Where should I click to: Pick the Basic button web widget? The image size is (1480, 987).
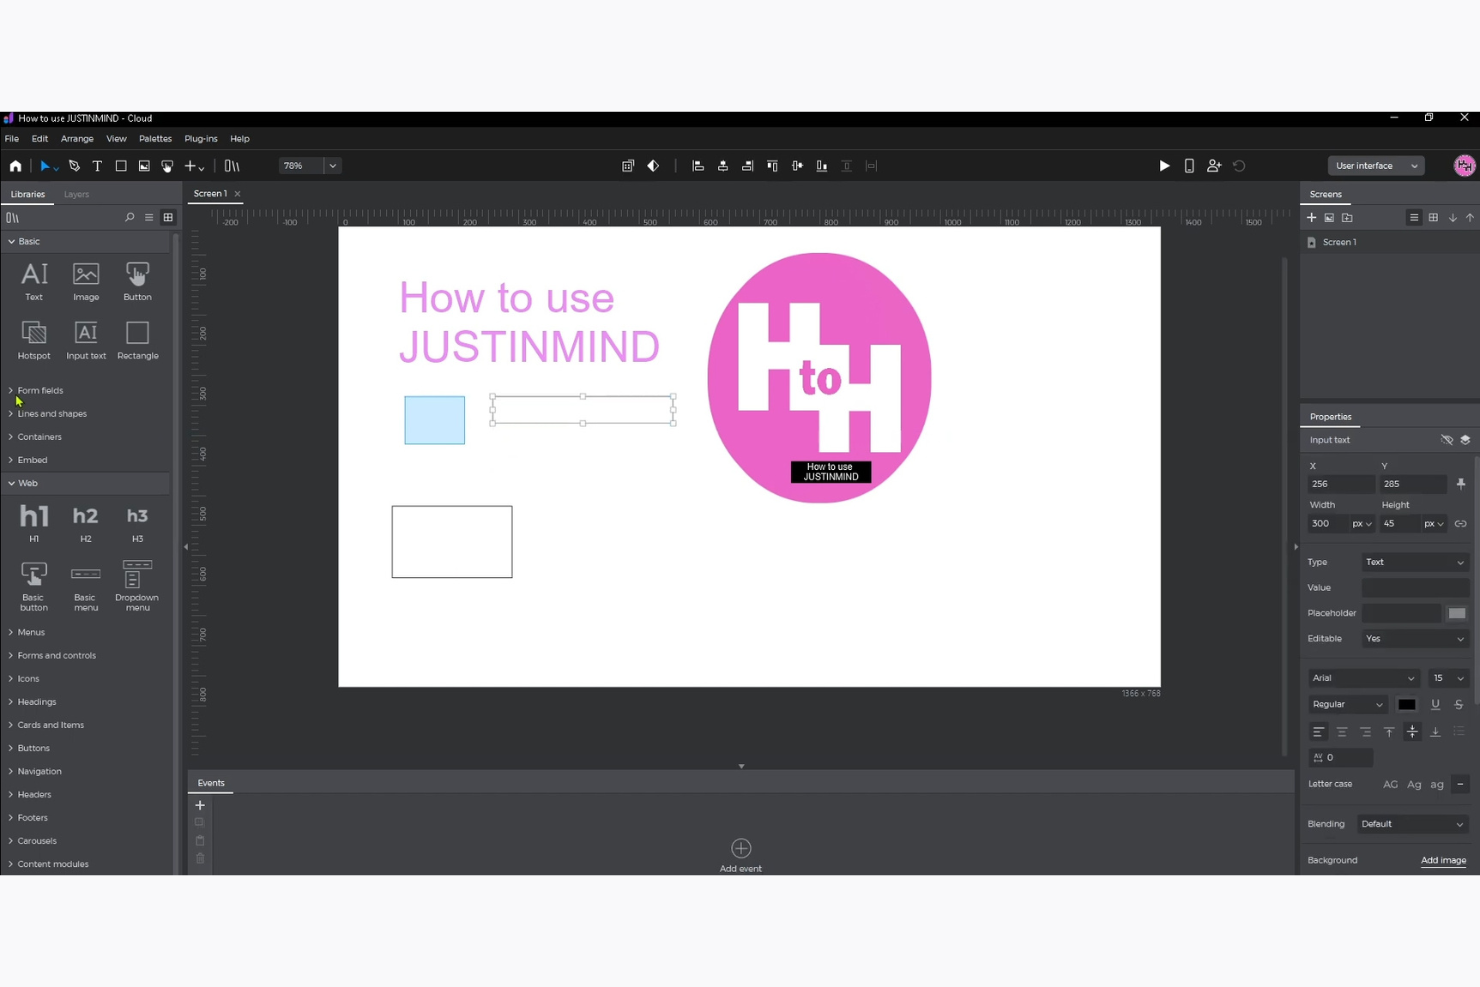point(34,585)
